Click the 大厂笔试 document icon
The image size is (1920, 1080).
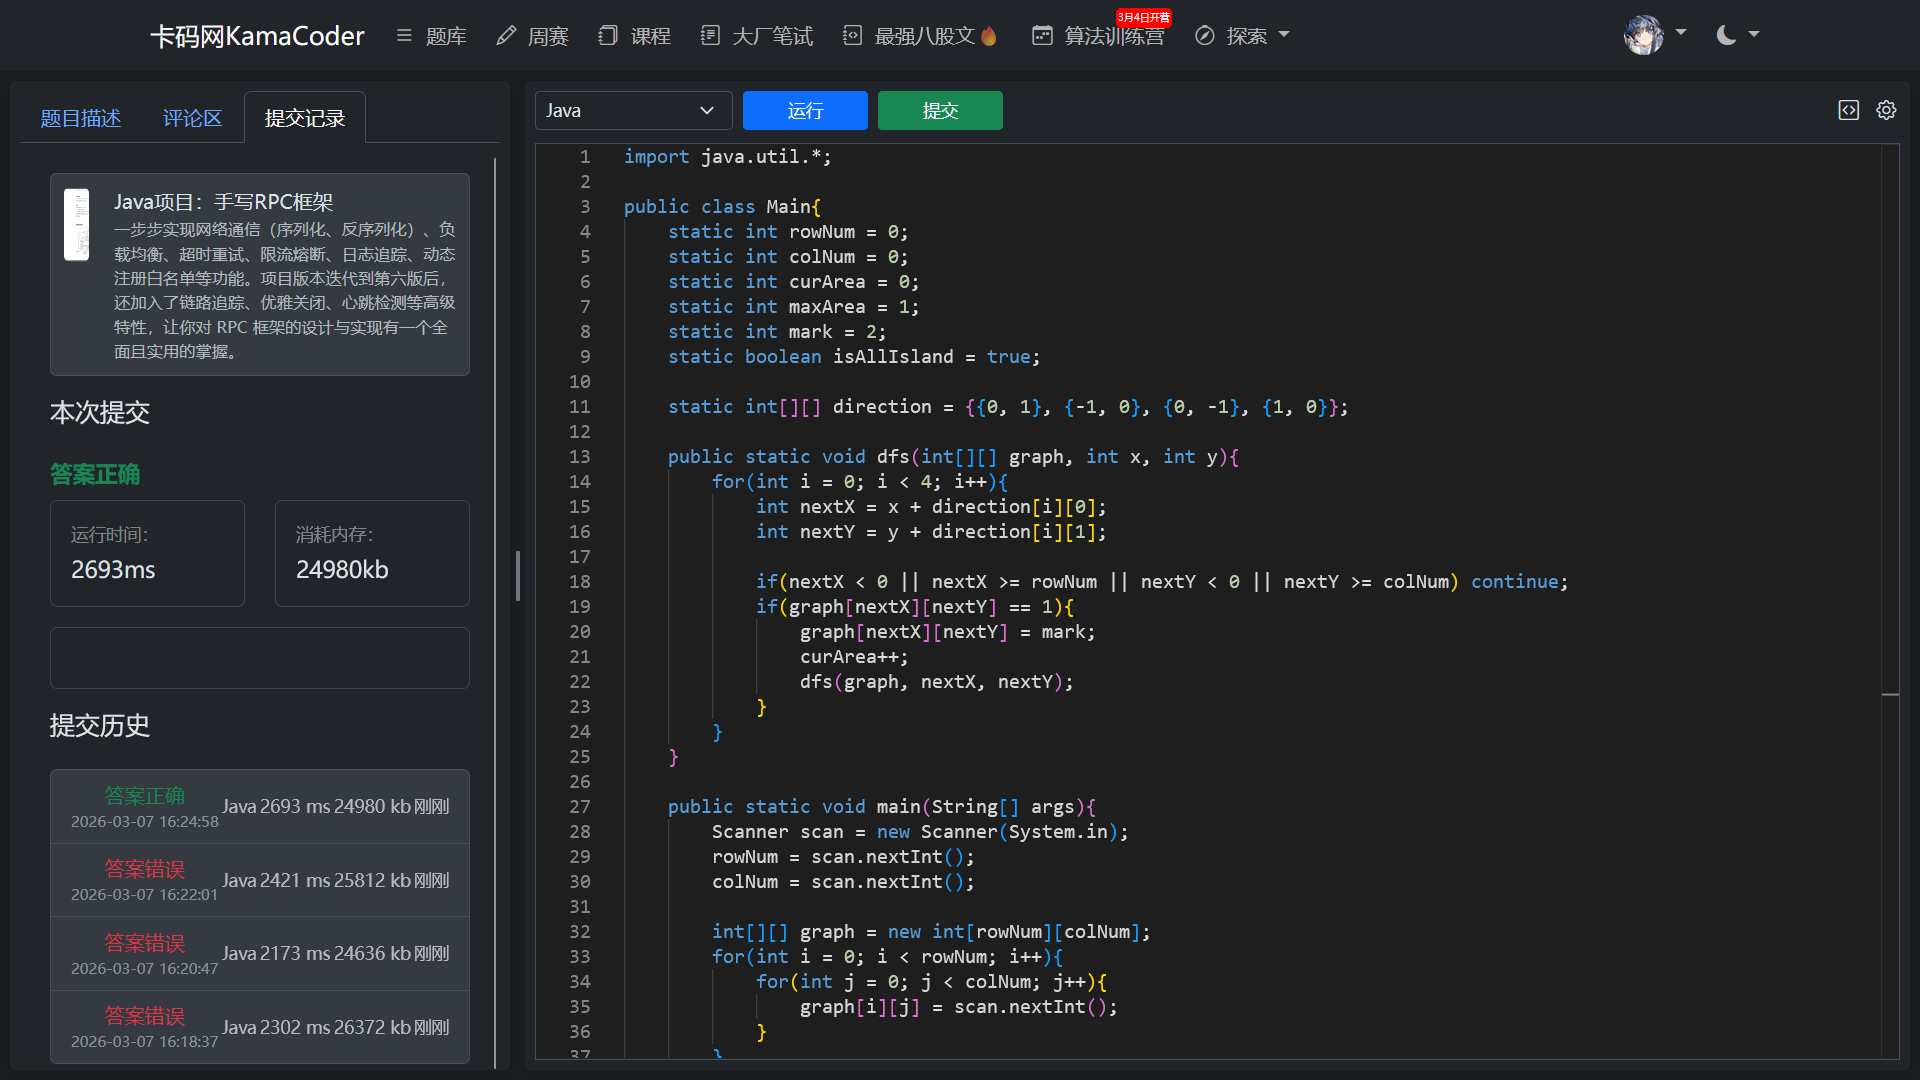coord(710,36)
